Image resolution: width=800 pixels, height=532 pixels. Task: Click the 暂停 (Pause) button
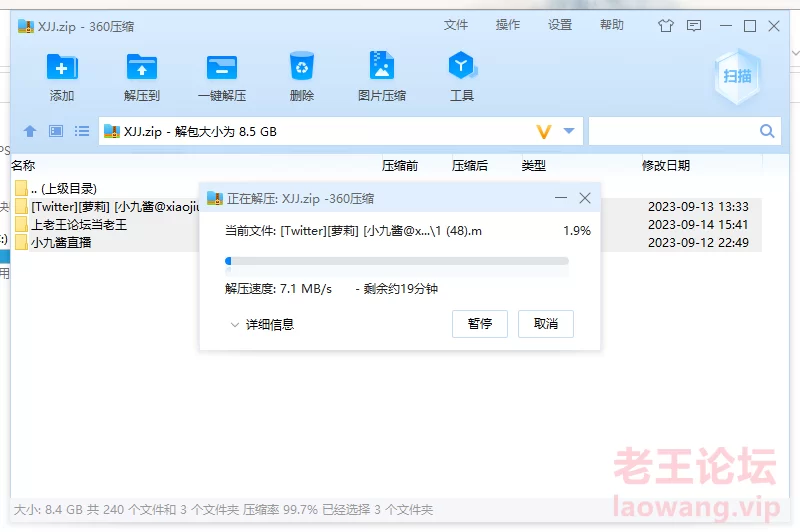coord(480,323)
